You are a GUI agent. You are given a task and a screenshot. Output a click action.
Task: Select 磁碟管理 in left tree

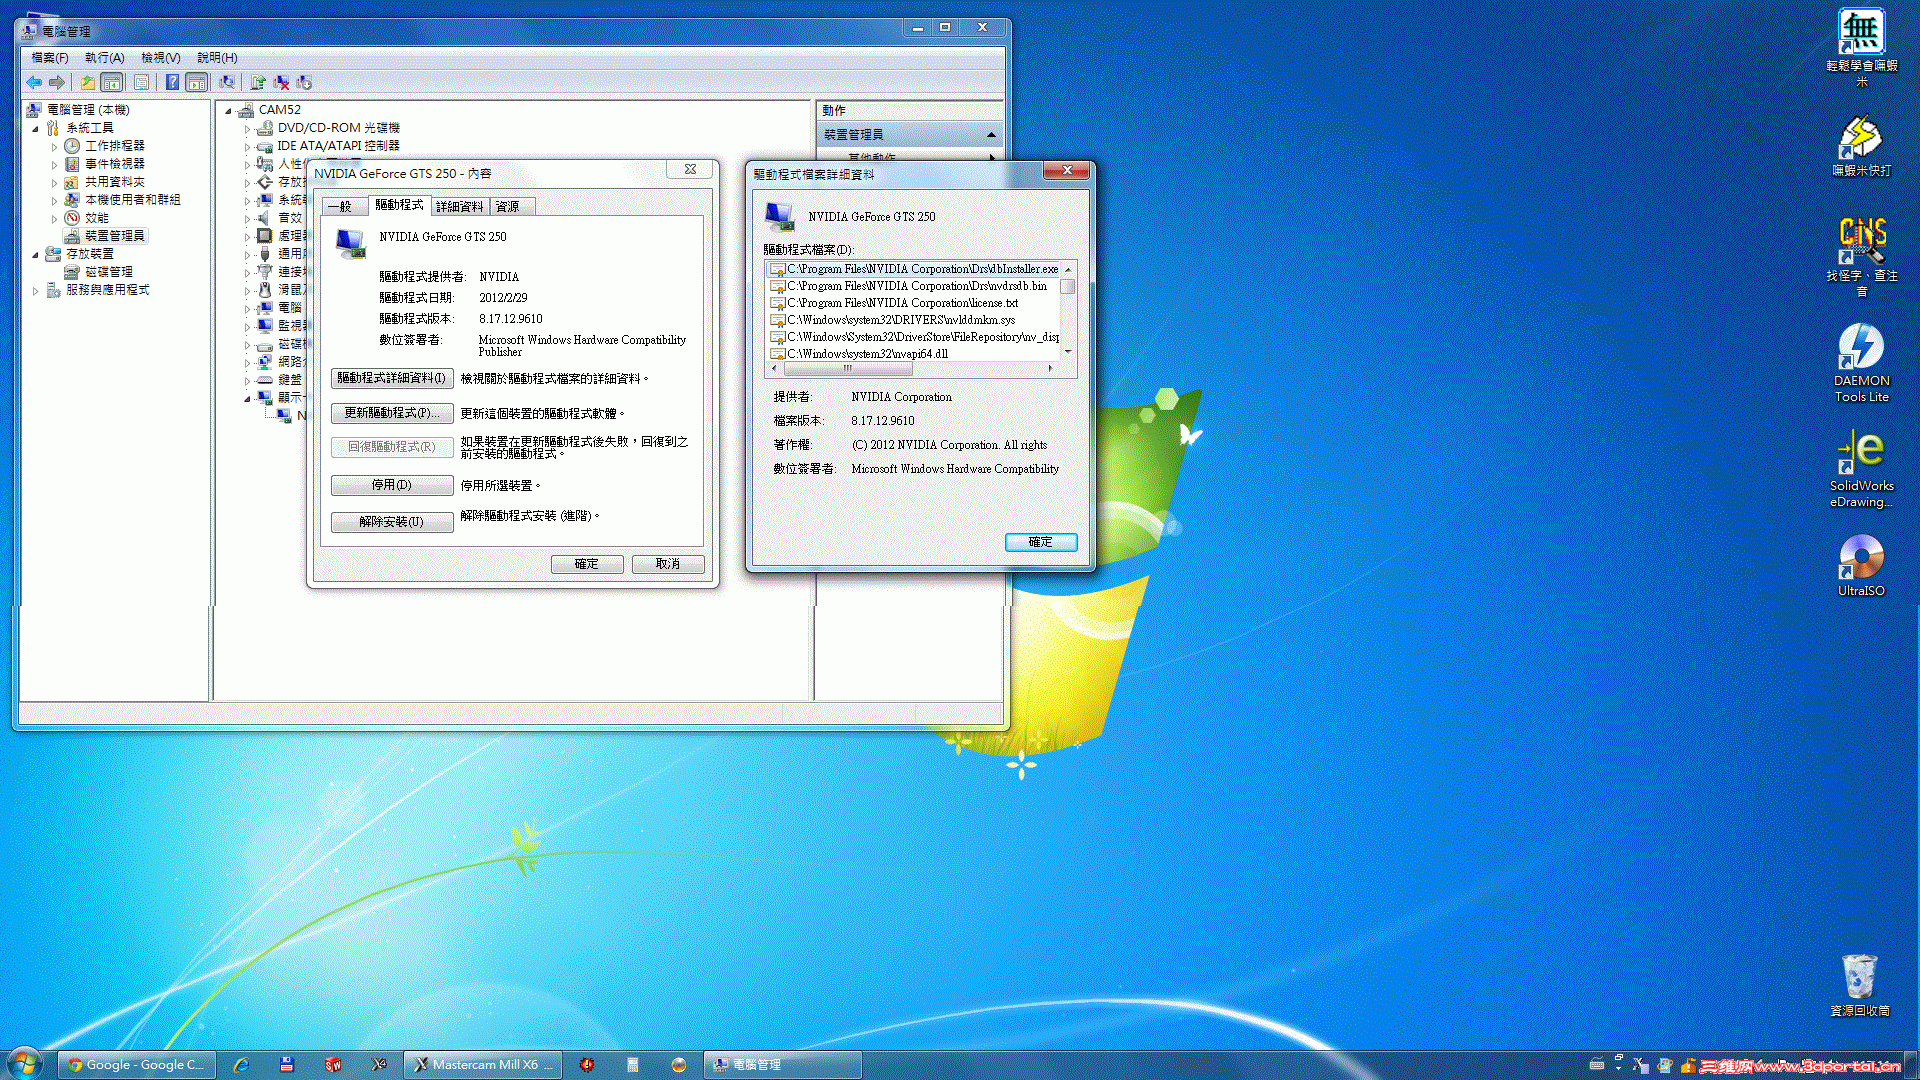pyautogui.click(x=108, y=272)
